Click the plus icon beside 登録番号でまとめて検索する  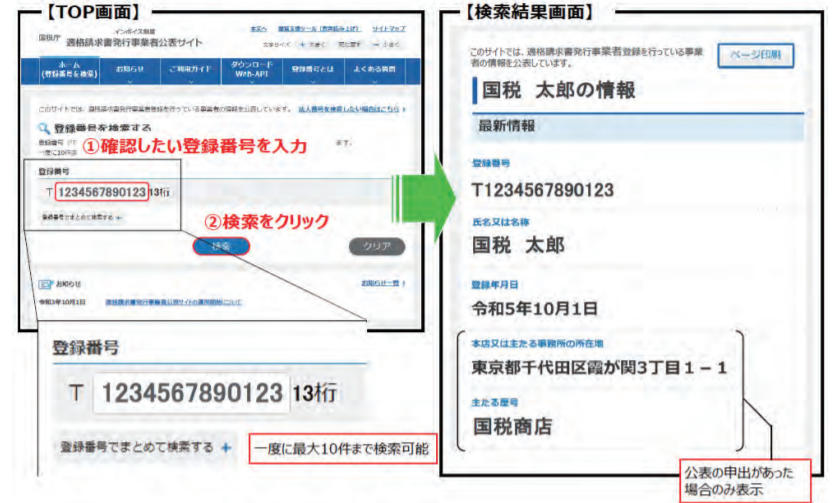point(227,447)
